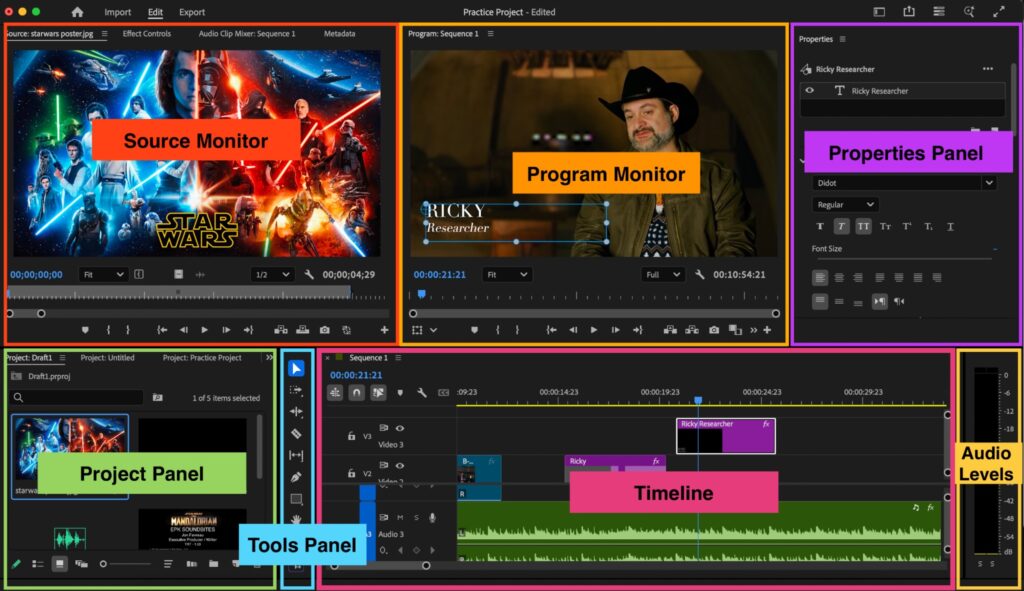Expand Project panel tabs overflow chevron

point(269,357)
